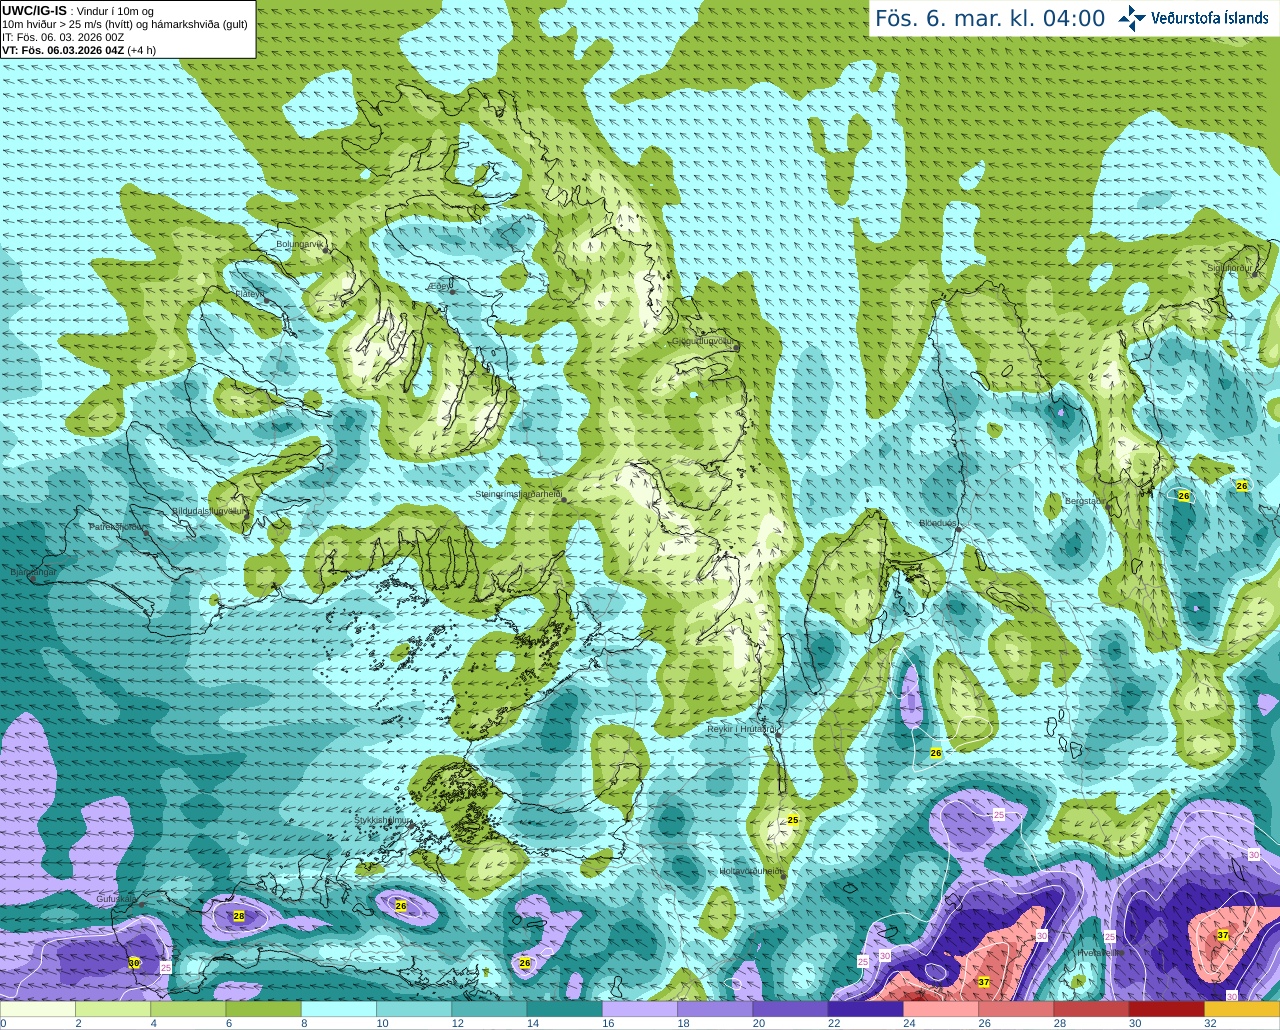Pick the teal 12–14 legend swatch
The width and height of the screenshot is (1280, 1030).
(x=489, y=1009)
